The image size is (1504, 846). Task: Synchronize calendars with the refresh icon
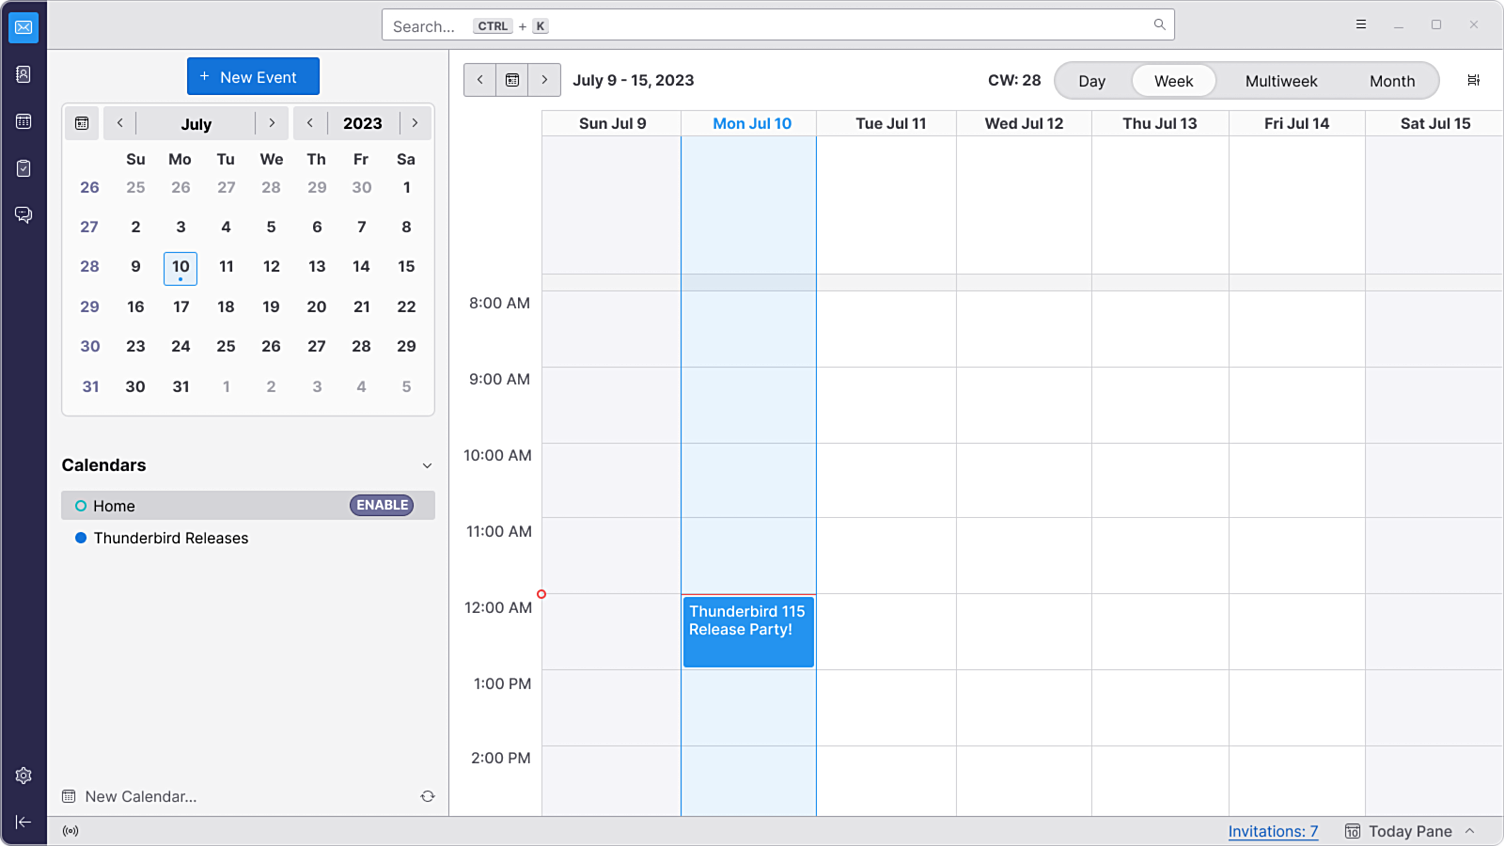pyautogui.click(x=427, y=796)
